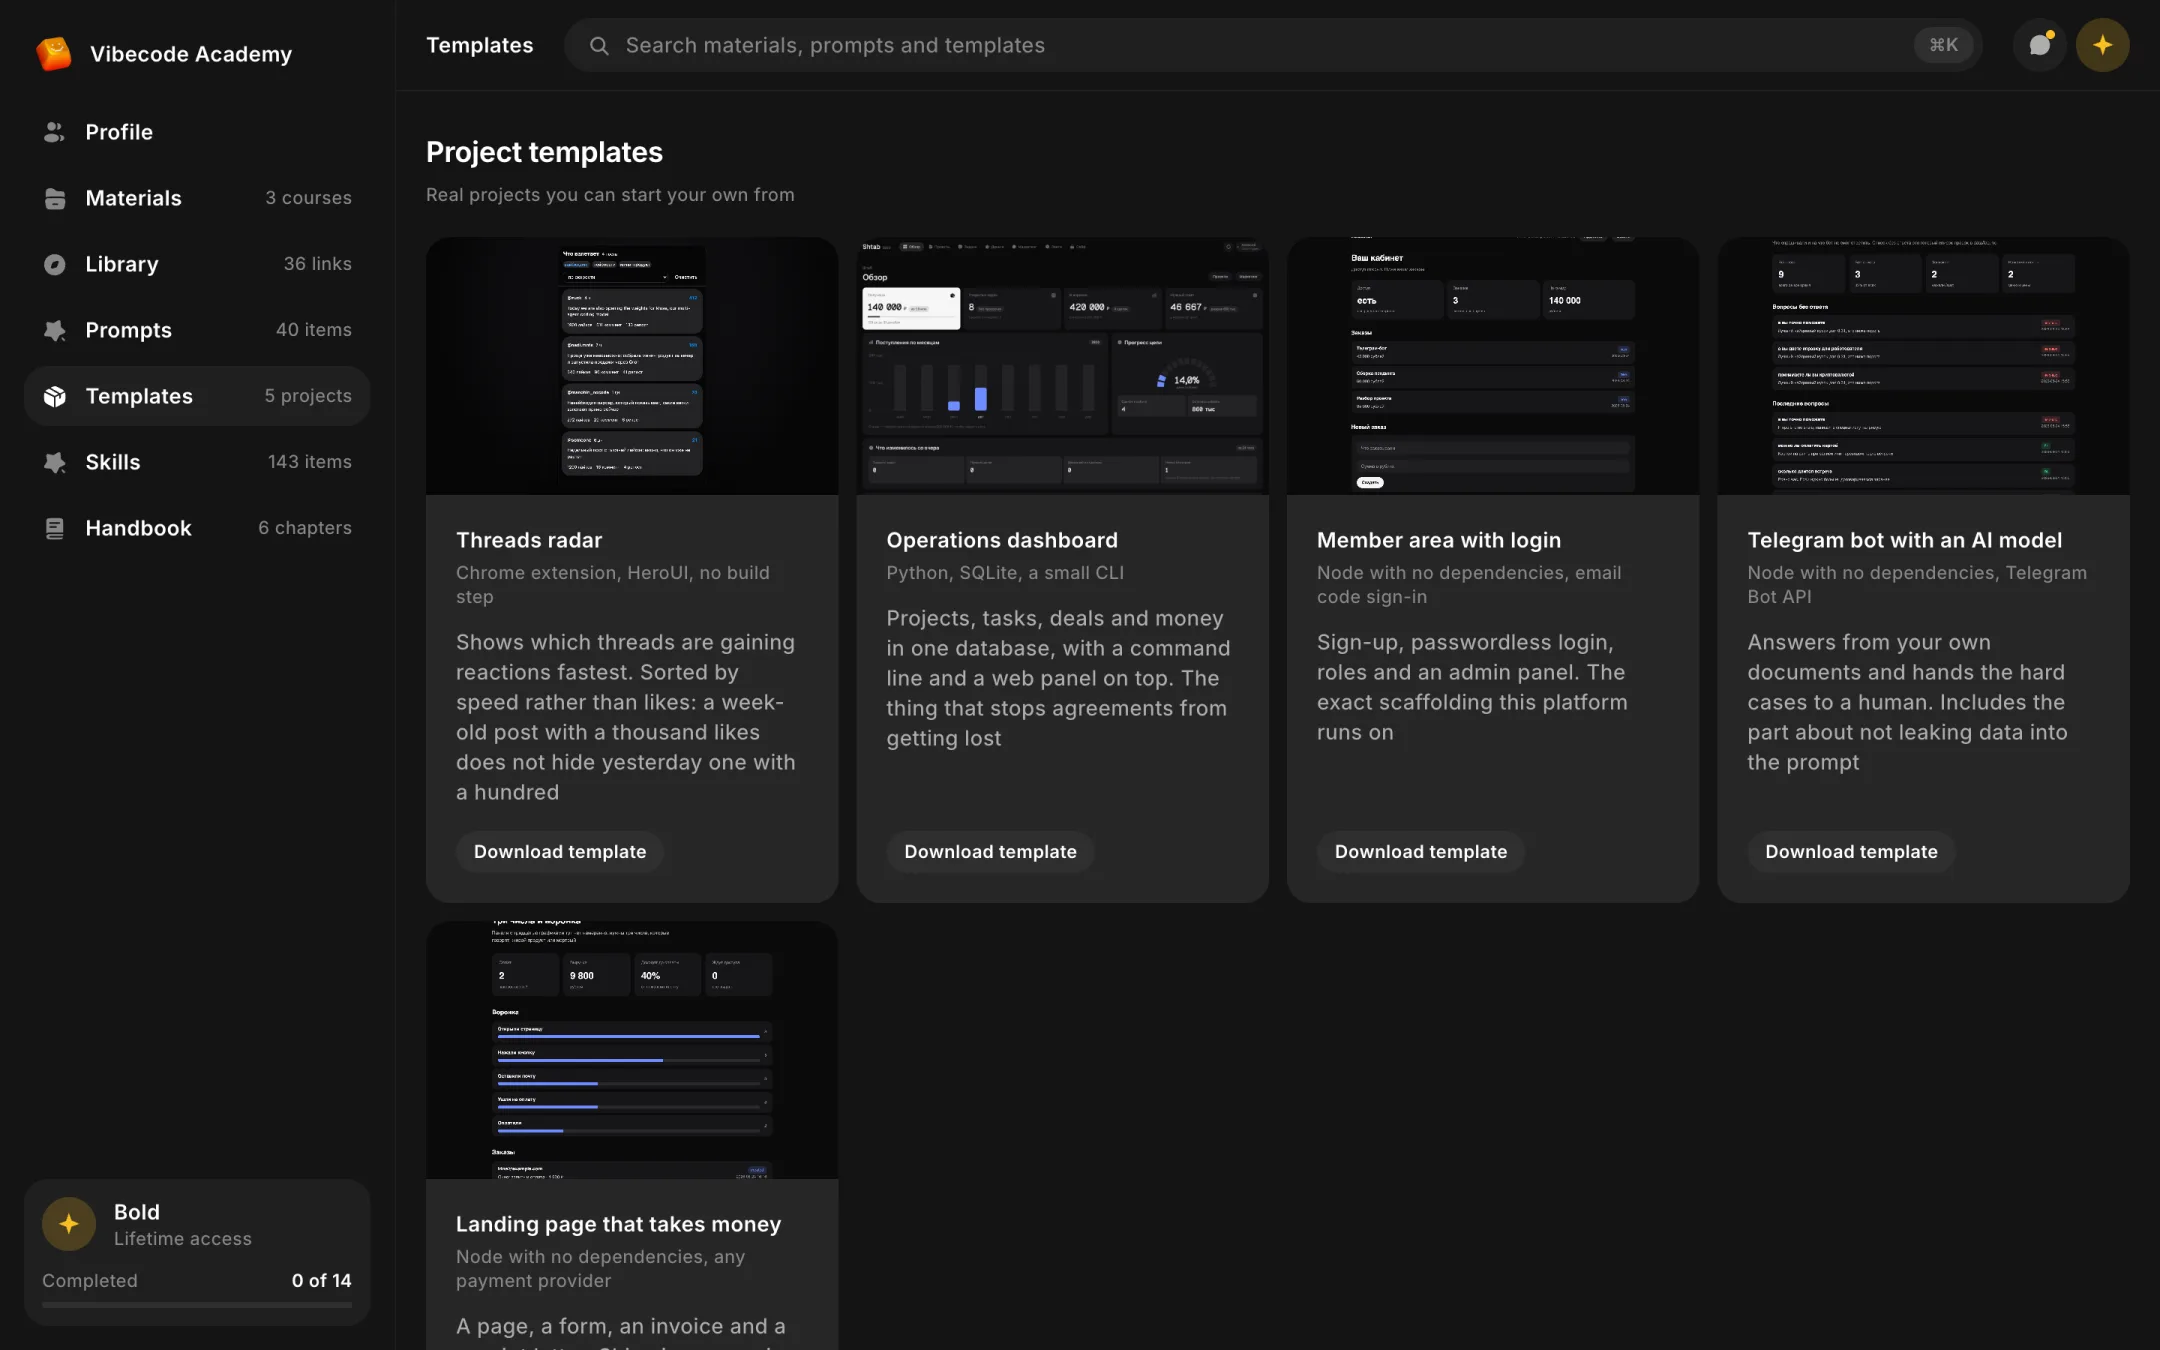Select Skills in the sidebar
Viewport: 2160px width, 1350px height.
tap(197, 462)
